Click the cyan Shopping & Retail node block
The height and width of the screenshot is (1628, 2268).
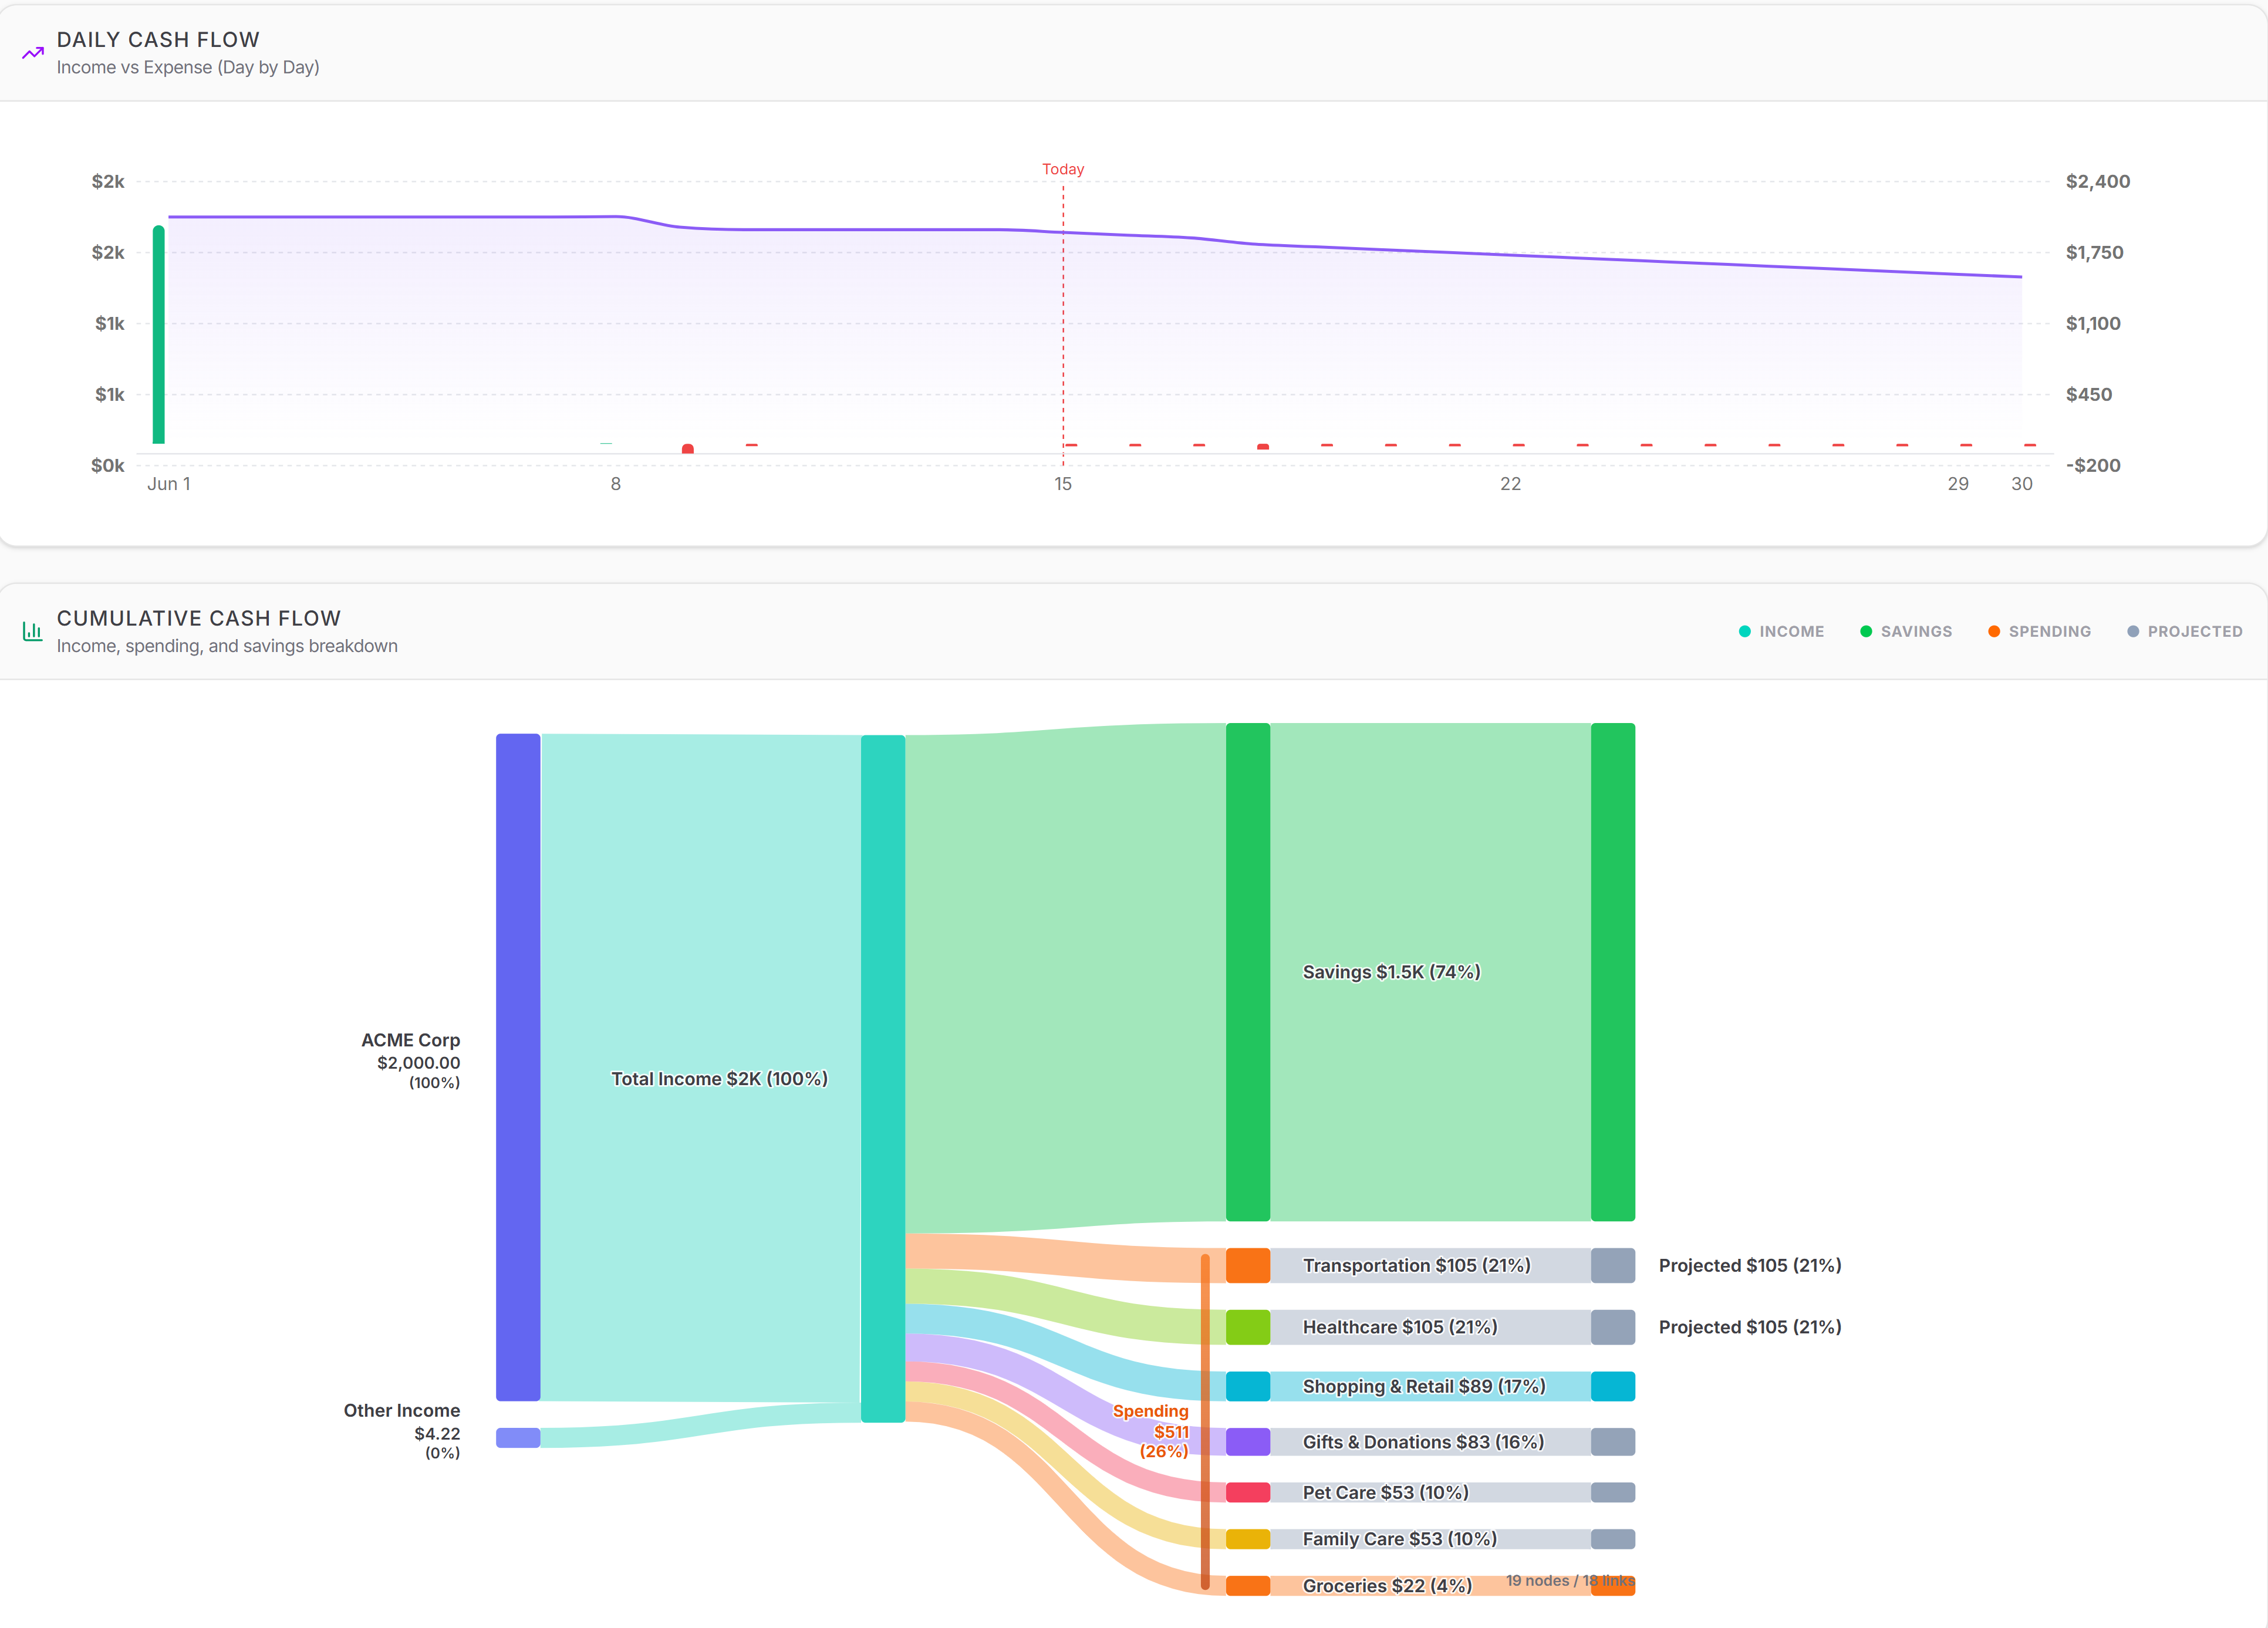1248,1386
